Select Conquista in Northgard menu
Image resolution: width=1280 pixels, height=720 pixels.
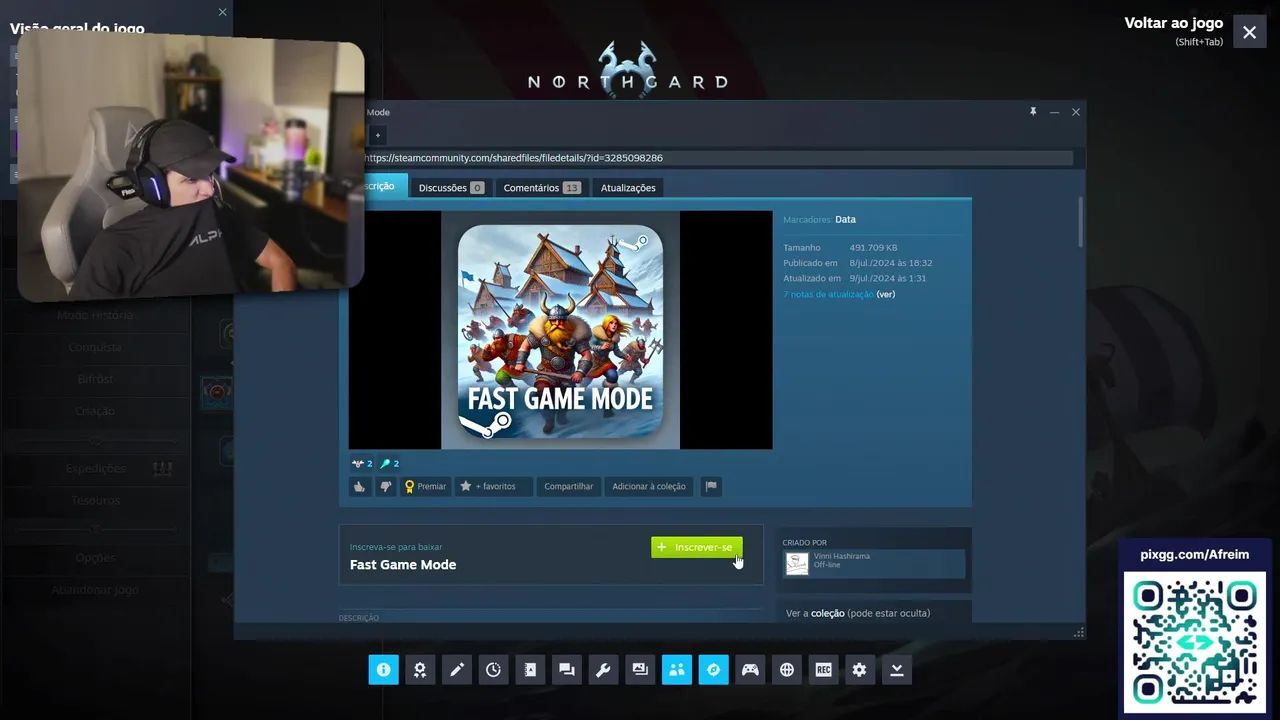[95, 347]
